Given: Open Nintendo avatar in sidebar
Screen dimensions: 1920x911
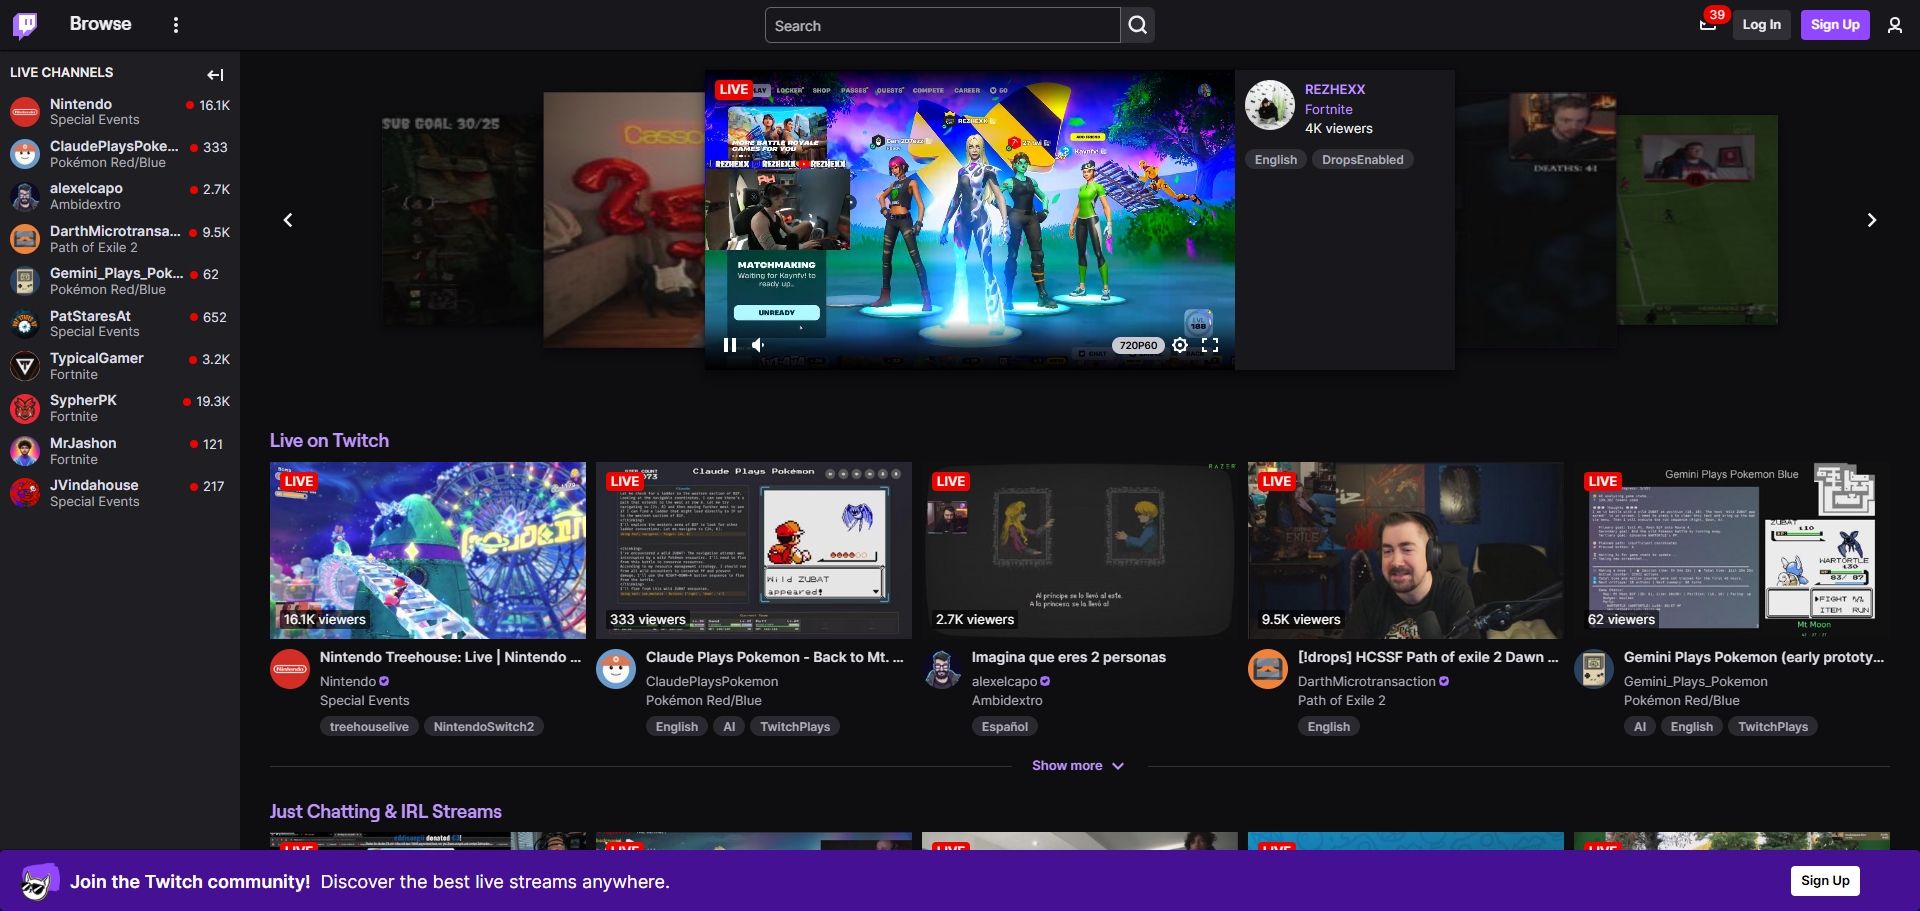Looking at the screenshot, I should point(25,111).
